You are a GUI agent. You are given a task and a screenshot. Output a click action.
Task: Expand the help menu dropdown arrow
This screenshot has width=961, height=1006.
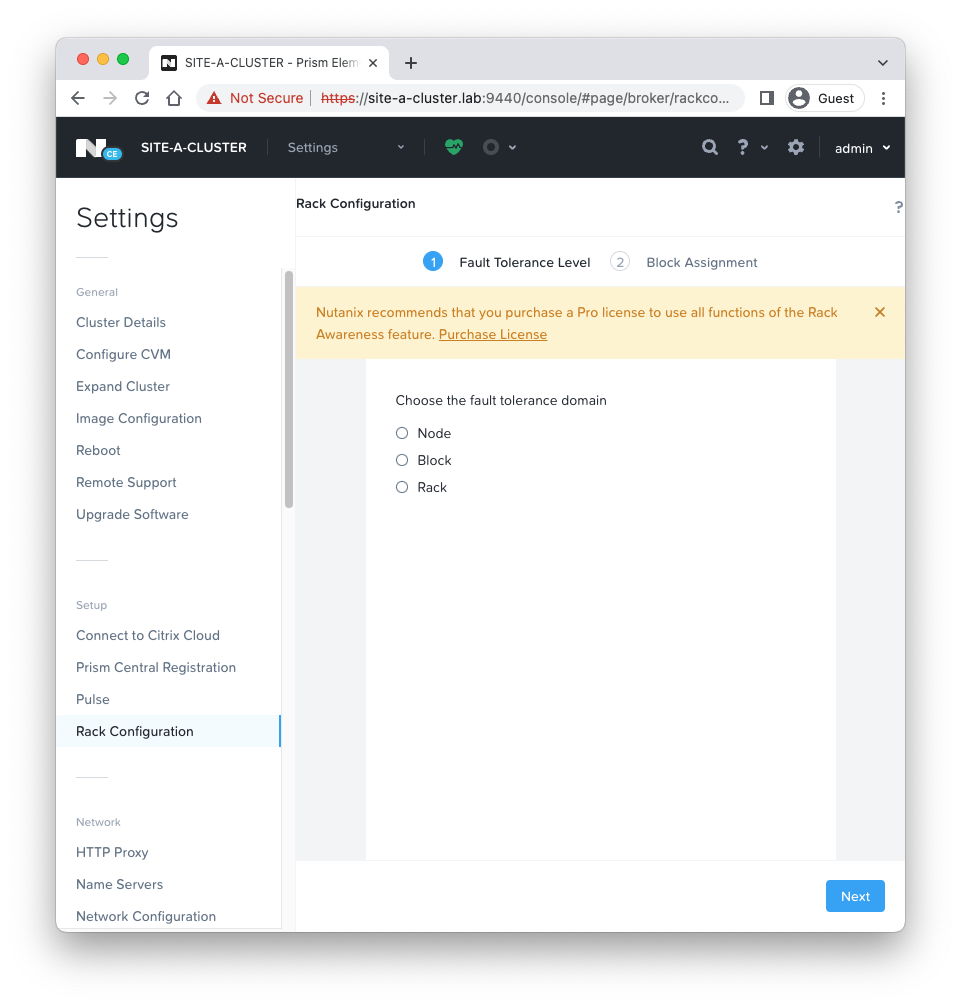(764, 148)
